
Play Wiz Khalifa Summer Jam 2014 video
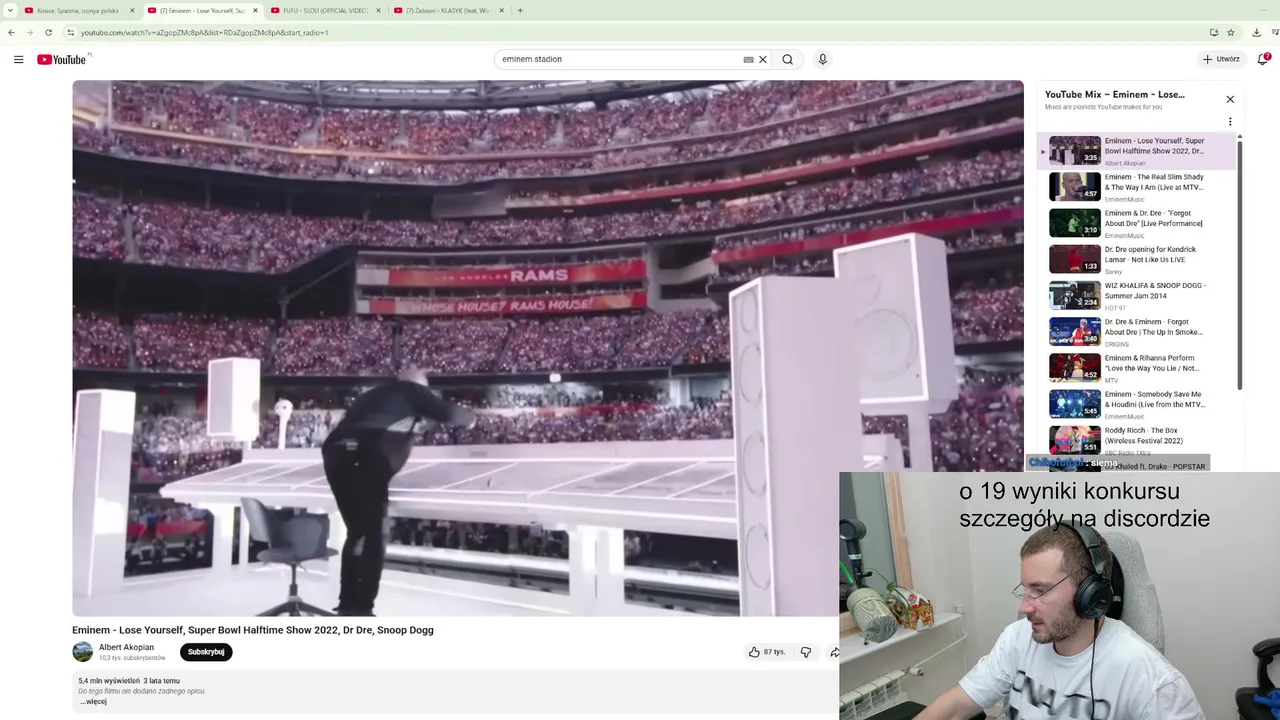[x=1075, y=295]
